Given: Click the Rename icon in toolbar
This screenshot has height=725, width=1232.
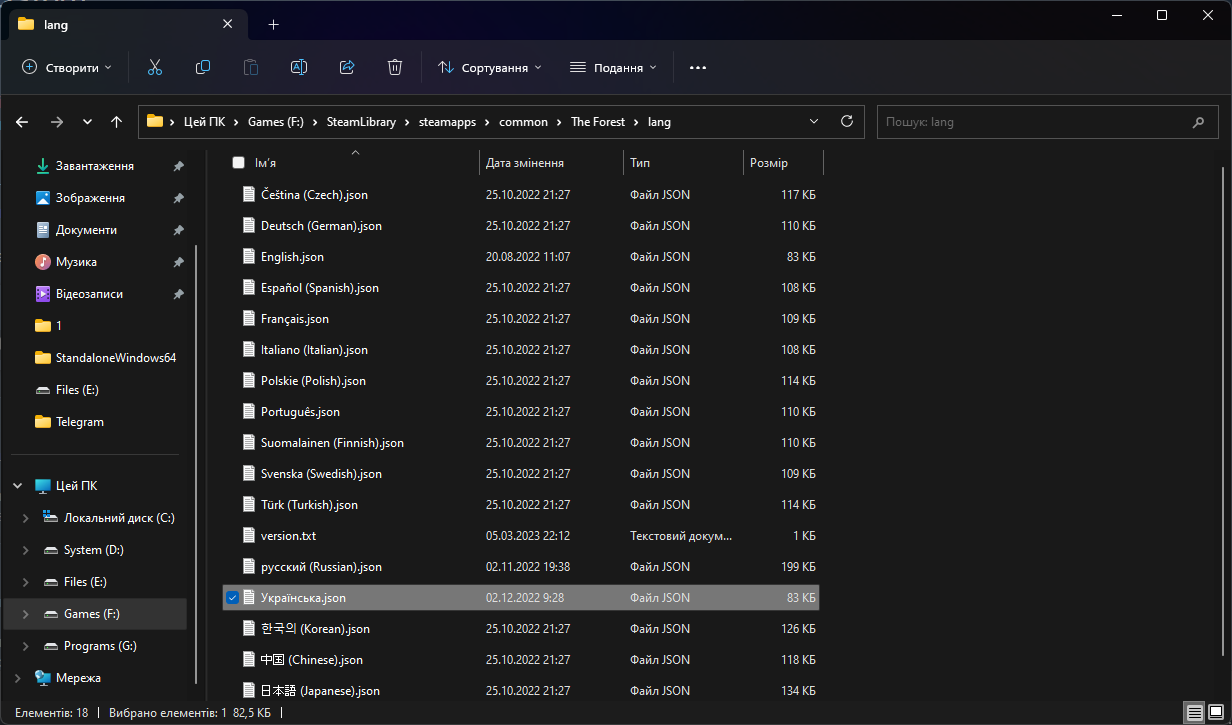Looking at the screenshot, I should click(x=298, y=67).
